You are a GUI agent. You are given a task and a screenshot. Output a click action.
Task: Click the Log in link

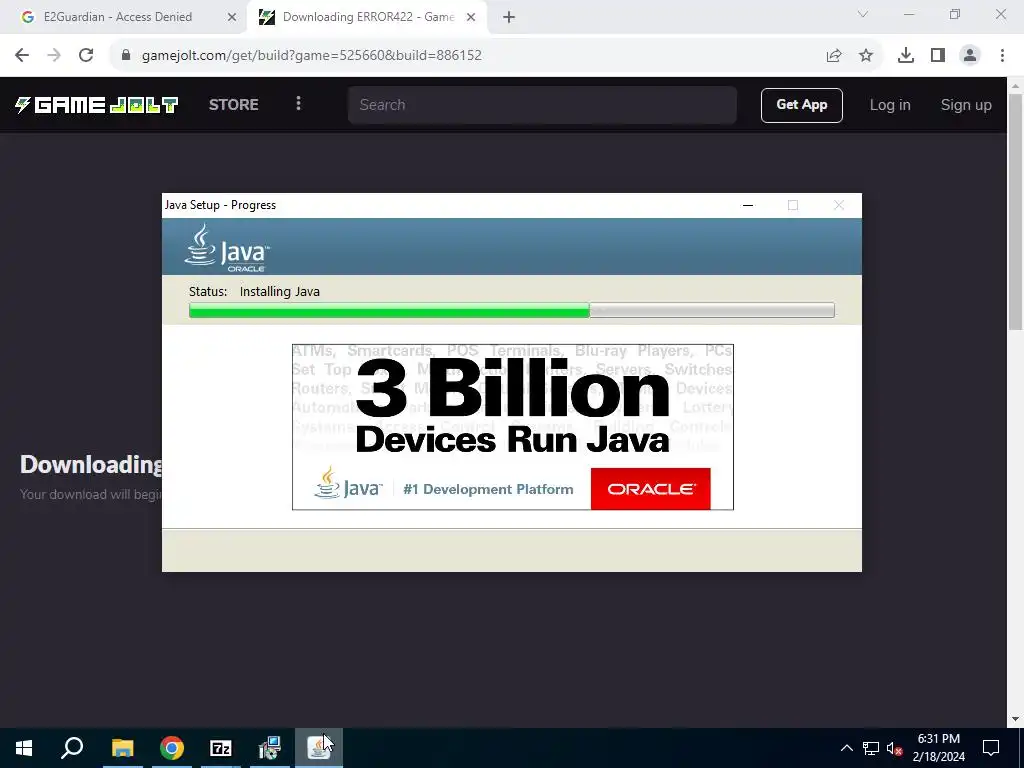pos(889,105)
